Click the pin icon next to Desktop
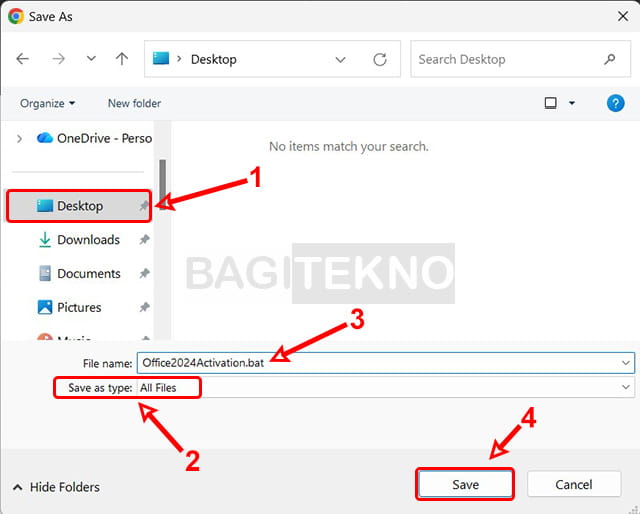640x514 pixels. click(144, 206)
